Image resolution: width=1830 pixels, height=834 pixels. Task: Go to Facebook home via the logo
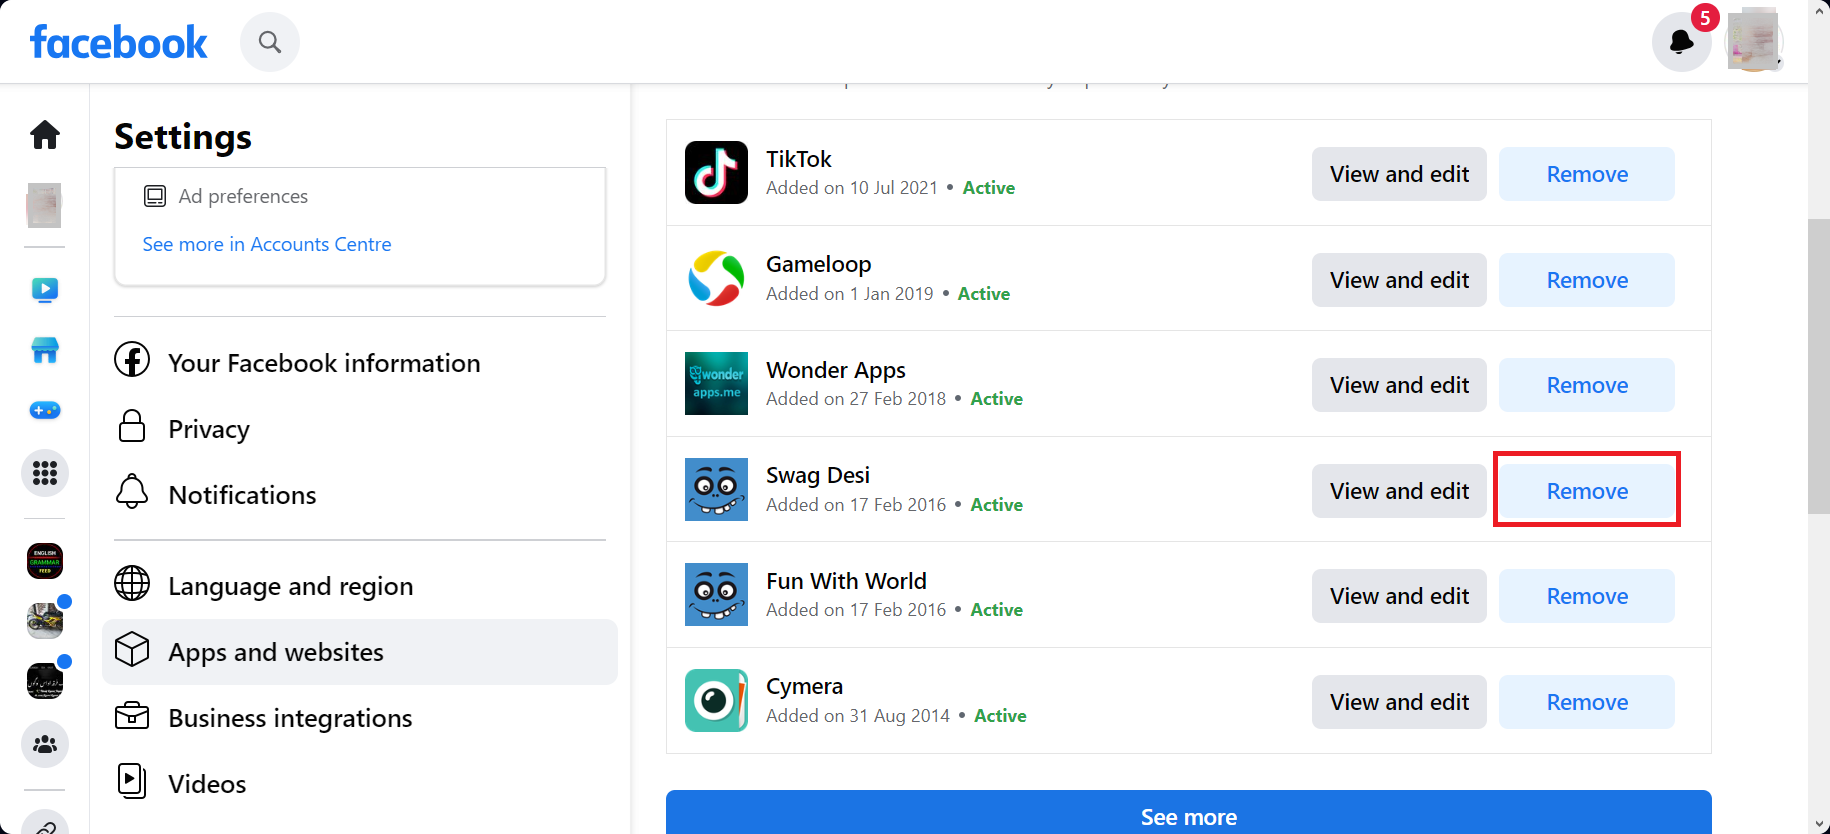point(119,42)
